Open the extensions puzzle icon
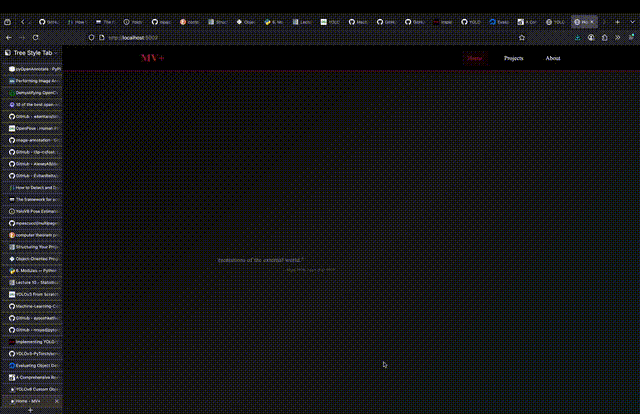The width and height of the screenshot is (640, 414). [x=604, y=38]
